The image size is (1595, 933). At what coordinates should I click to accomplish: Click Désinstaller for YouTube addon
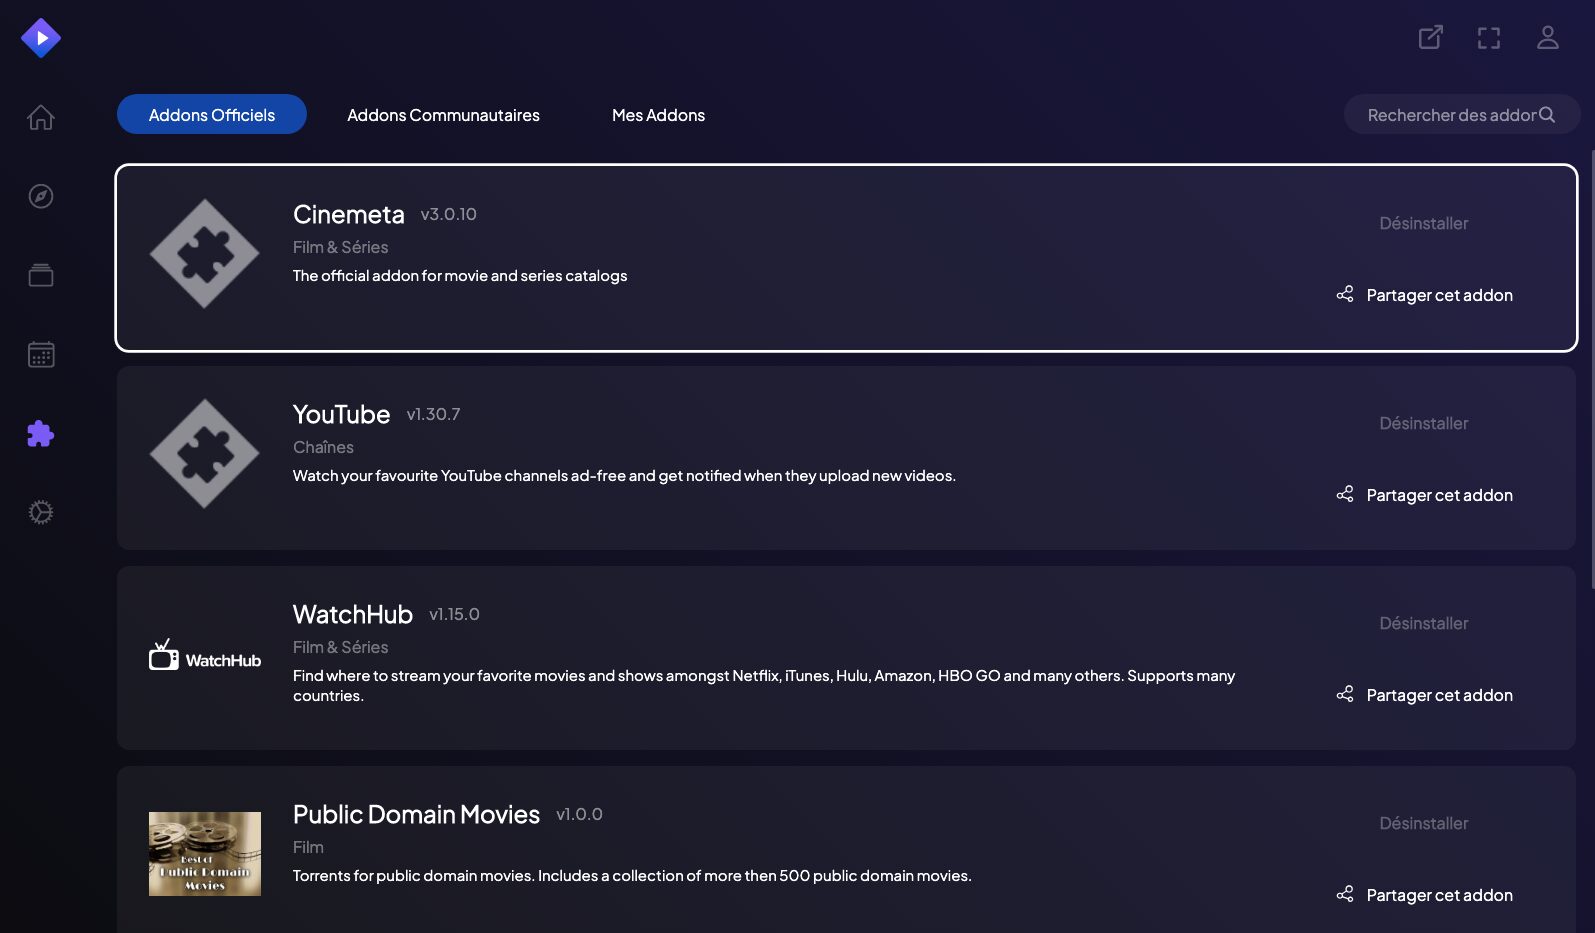(1424, 423)
